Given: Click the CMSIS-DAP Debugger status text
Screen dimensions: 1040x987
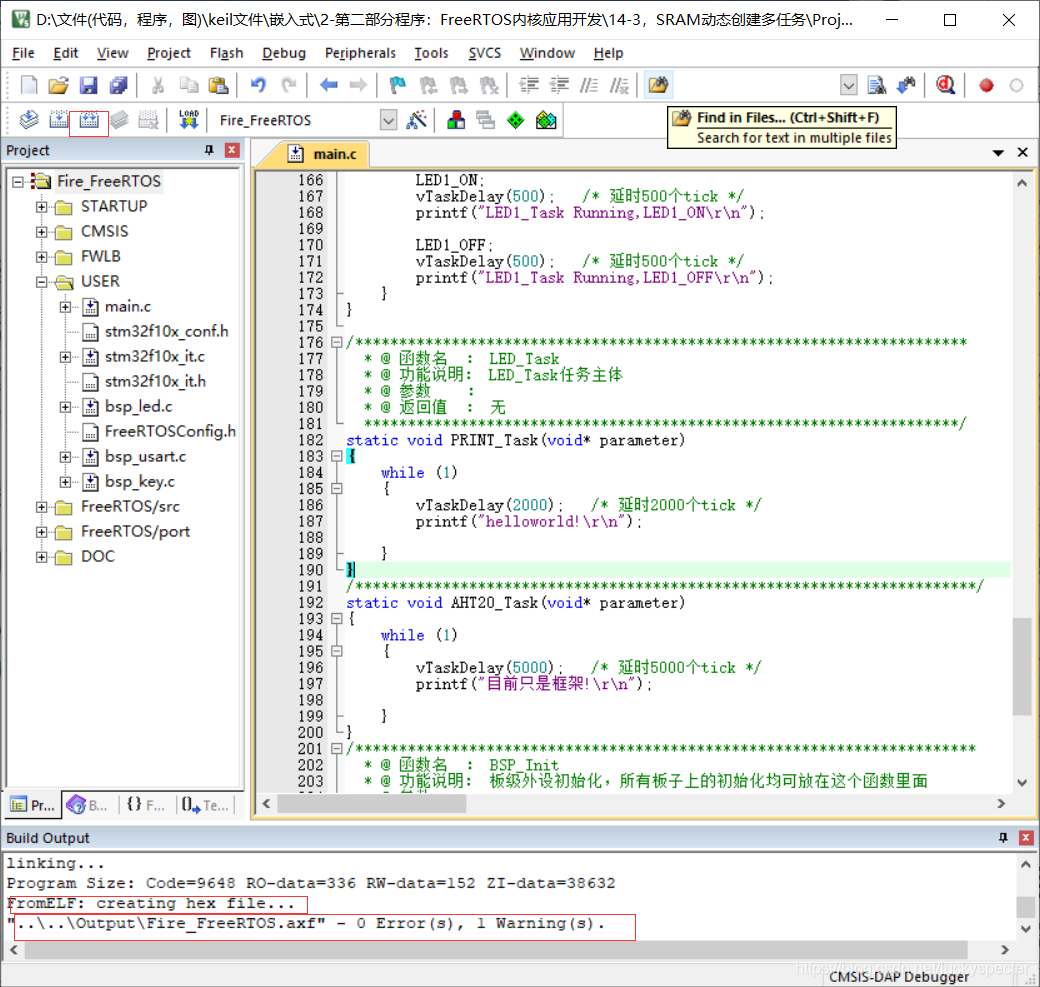Looking at the screenshot, I should pos(899,976).
